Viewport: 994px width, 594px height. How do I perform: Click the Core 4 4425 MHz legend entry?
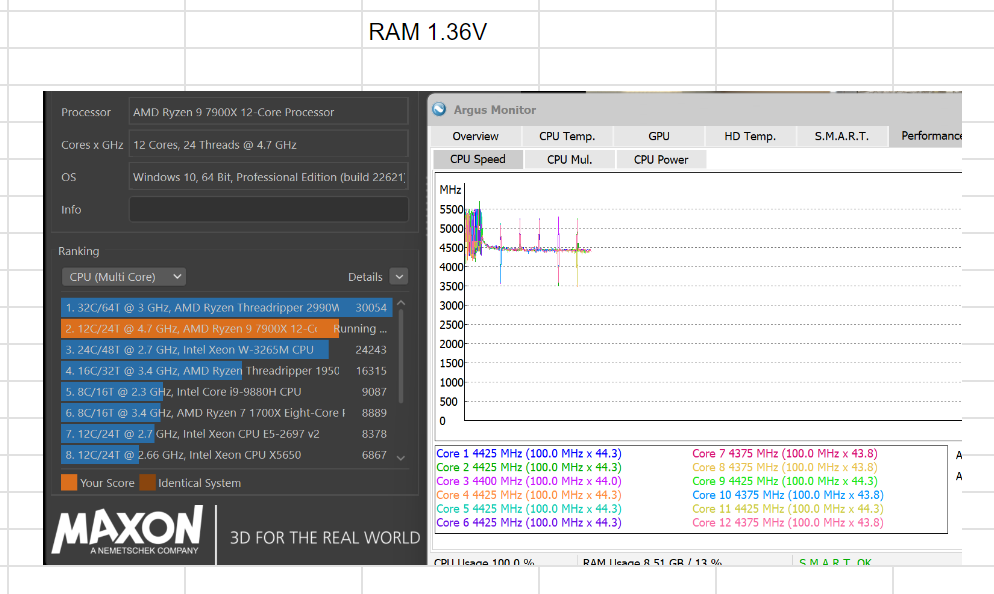coord(529,495)
